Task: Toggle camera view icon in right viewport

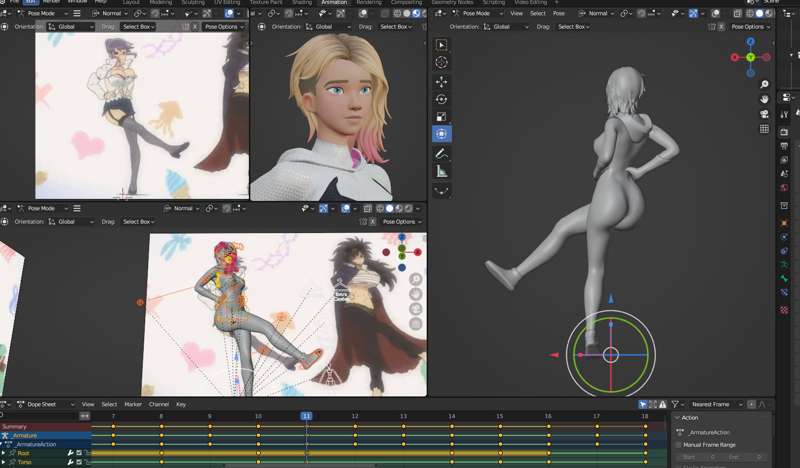Action: (764, 114)
